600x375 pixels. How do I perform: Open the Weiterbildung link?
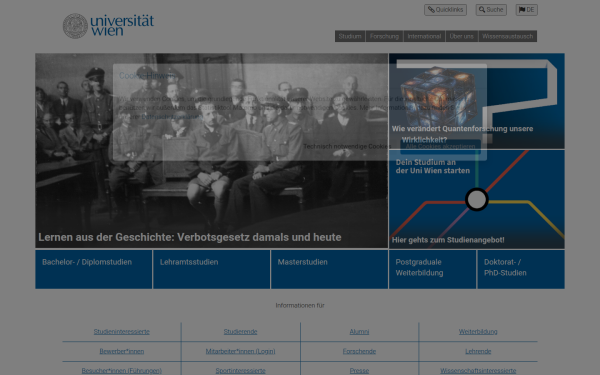[x=478, y=332]
